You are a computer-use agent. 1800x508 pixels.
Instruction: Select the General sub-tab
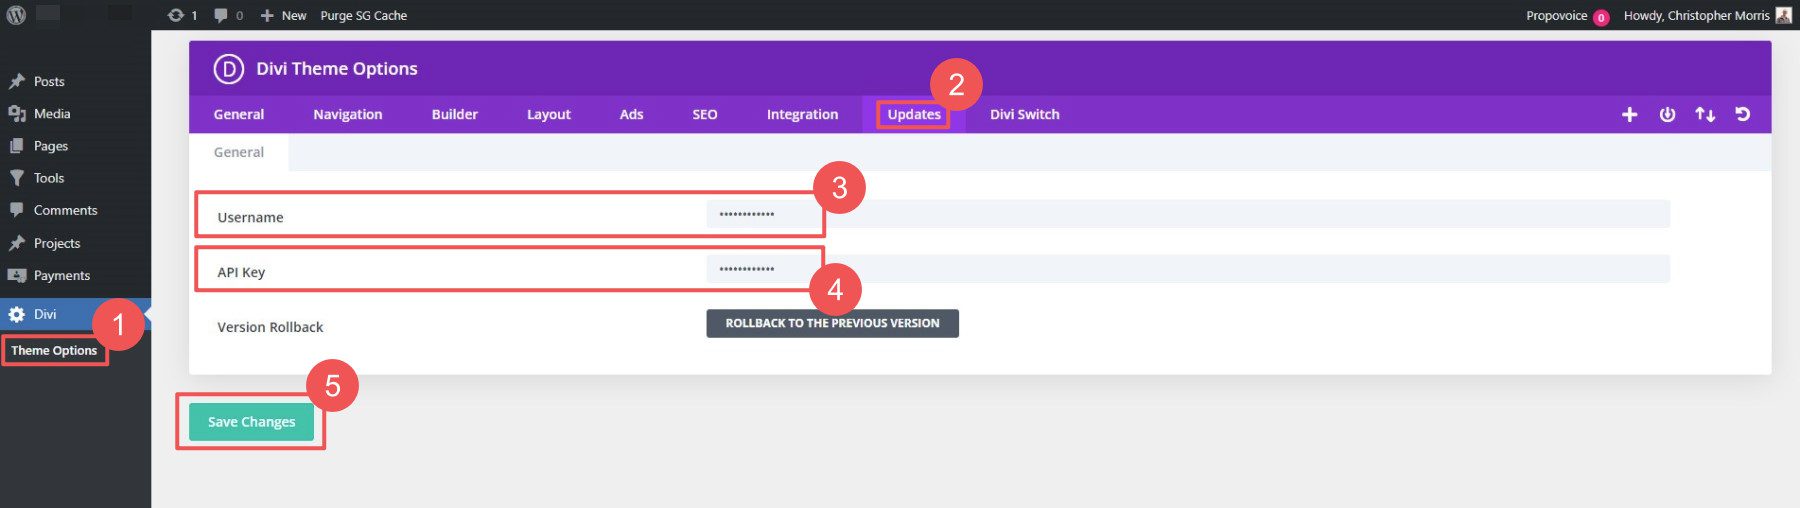tap(239, 152)
